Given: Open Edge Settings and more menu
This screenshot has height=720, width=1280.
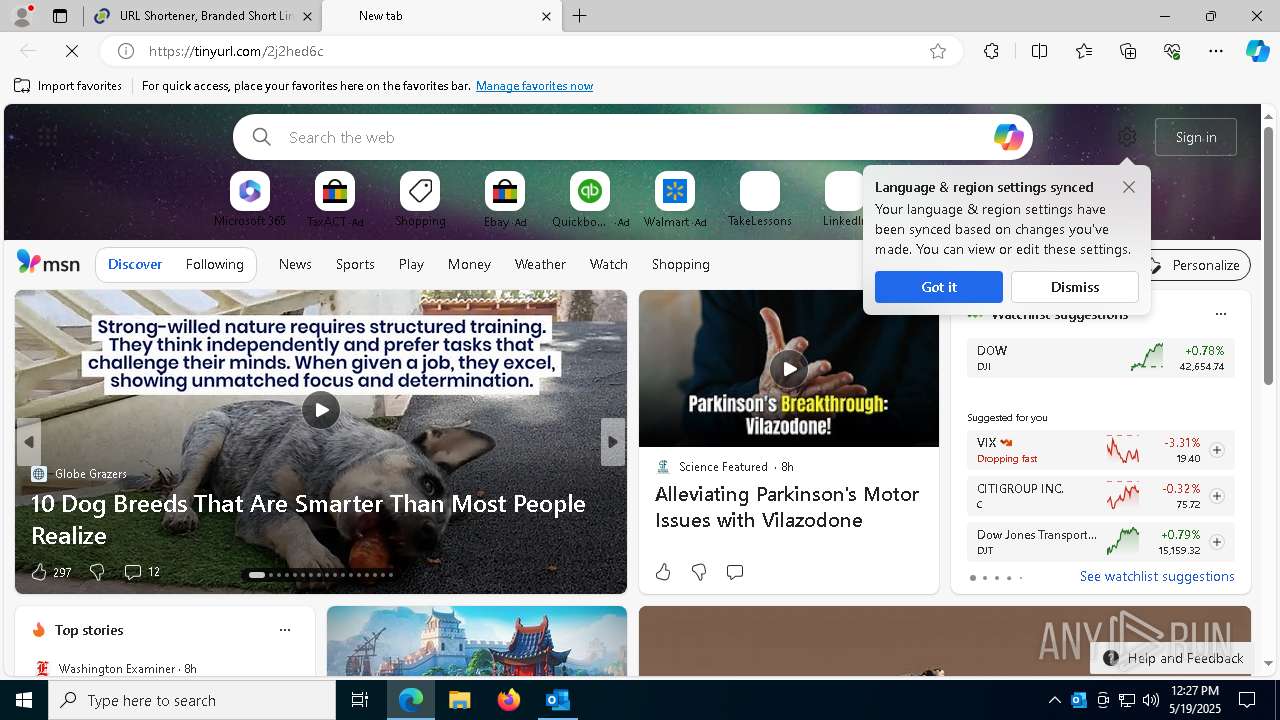Looking at the screenshot, I should click(x=1216, y=51).
